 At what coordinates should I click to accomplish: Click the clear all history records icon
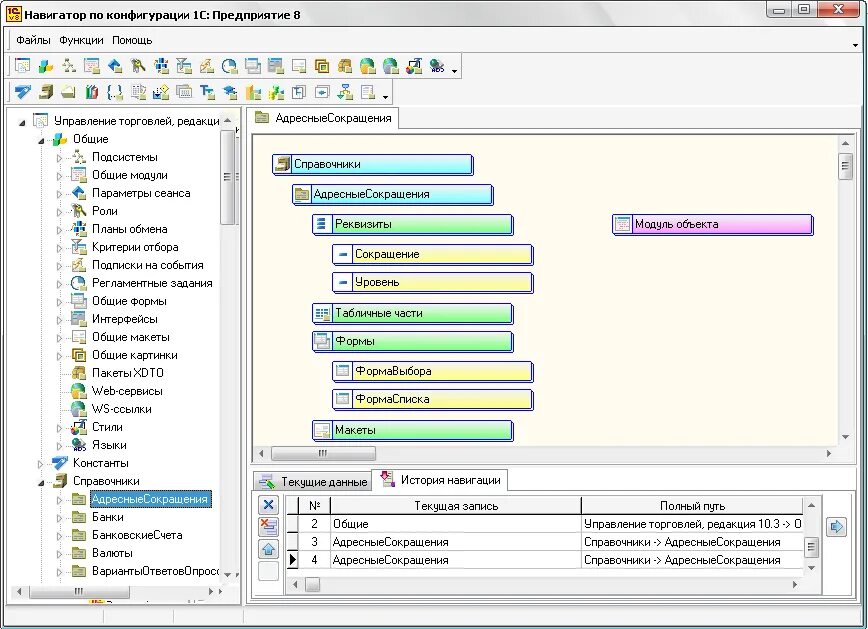point(268,526)
